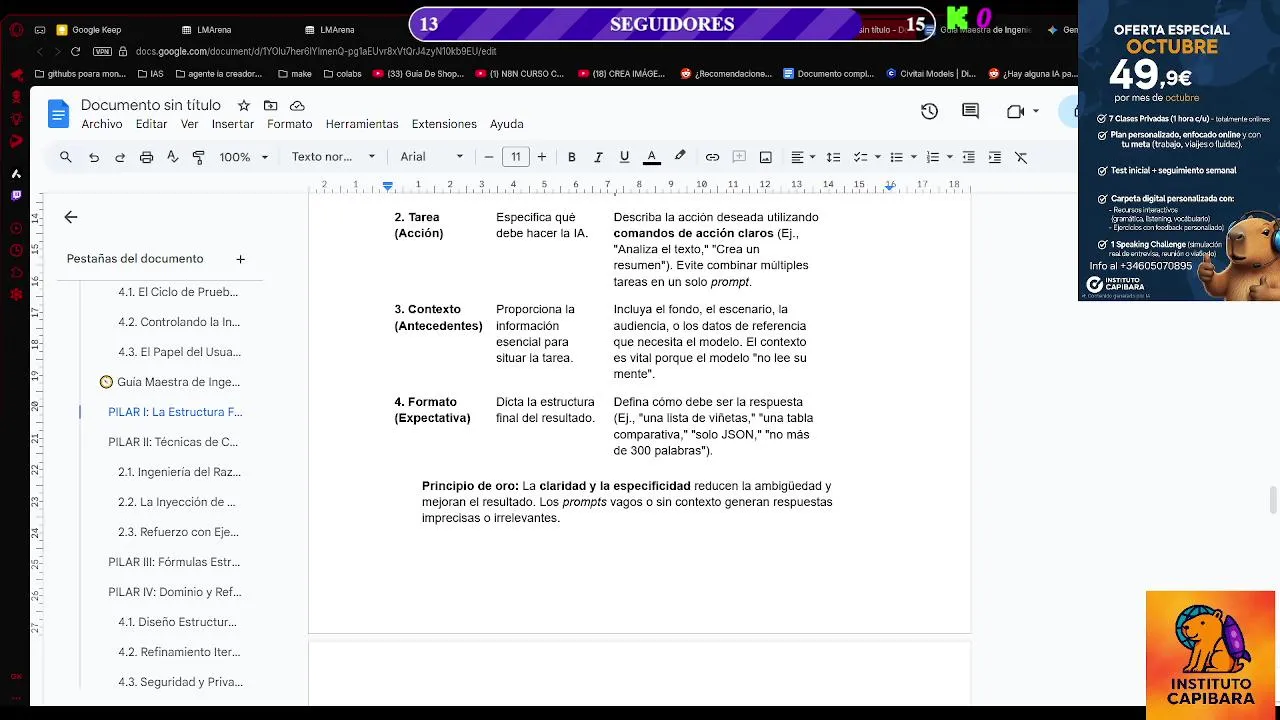Open the text color picker
This screenshot has height=720, width=1280.
click(x=651, y=157)
